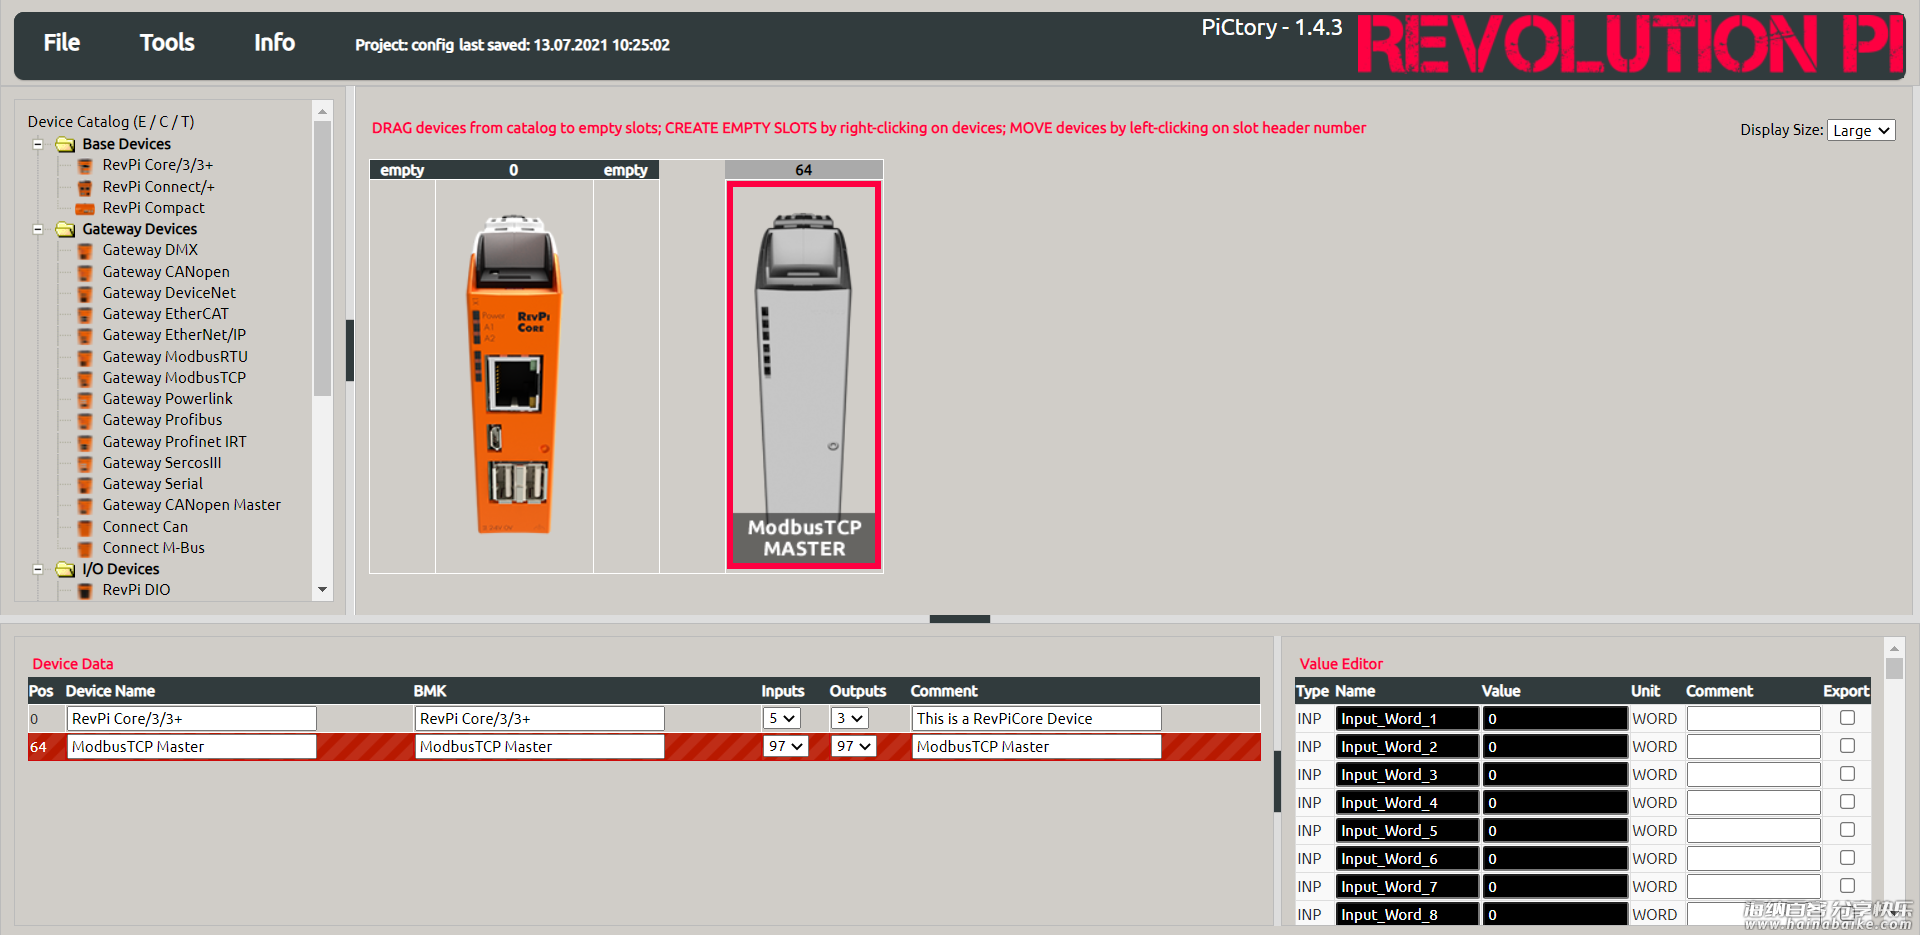1920x935 pixels.
Task: Click catalog scrollbar down arrow
Action: click(322, 590)
